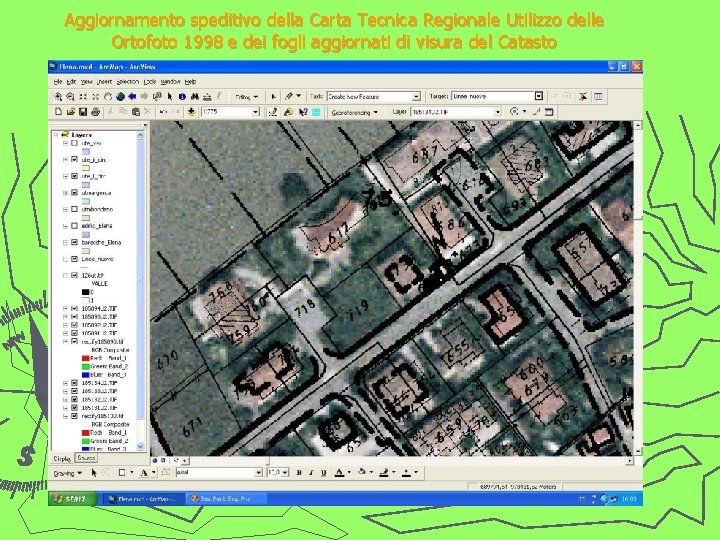Open the Task combo box

pyautogui.click(x=416, y=96)
